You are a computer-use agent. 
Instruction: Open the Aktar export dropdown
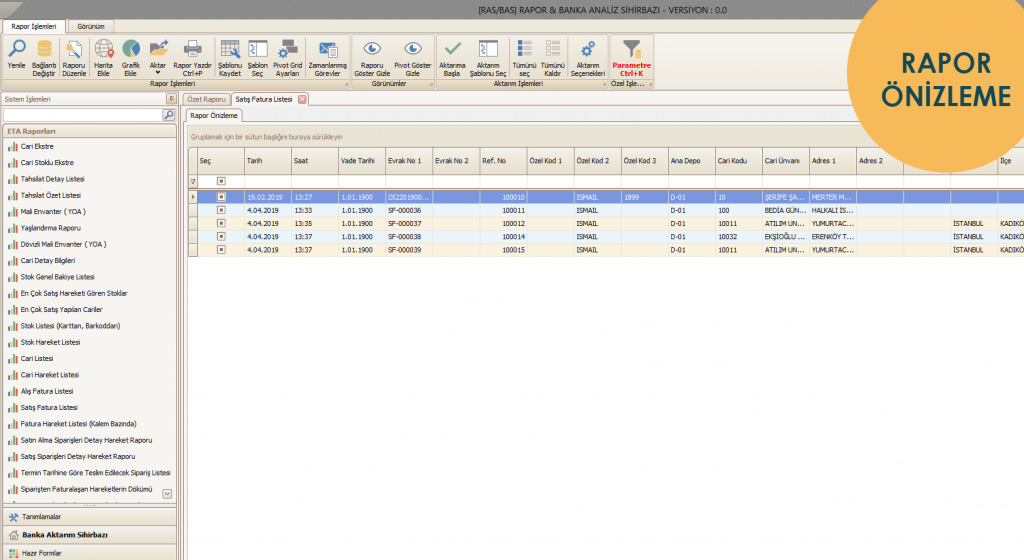coord(158,57)
